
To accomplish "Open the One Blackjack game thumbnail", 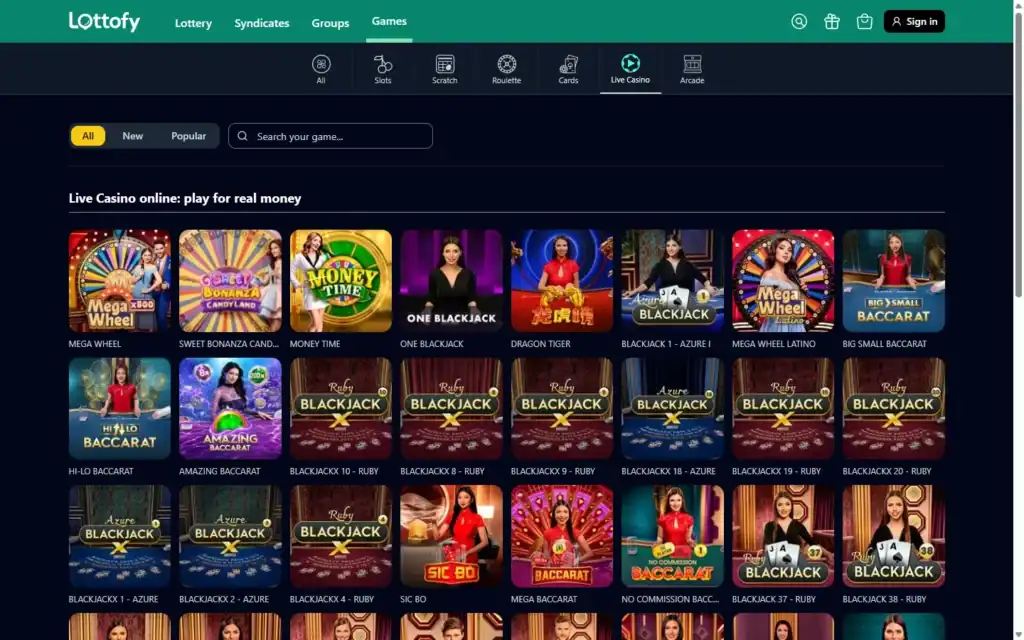I will pos(451,281).
